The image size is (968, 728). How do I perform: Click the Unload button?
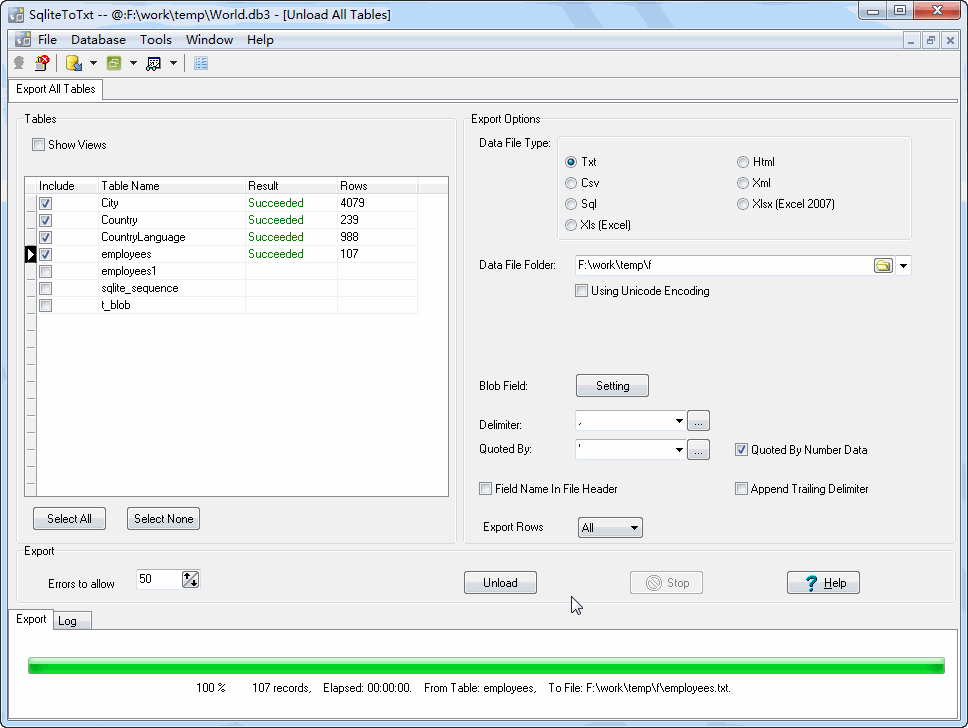tap(500, 583)
